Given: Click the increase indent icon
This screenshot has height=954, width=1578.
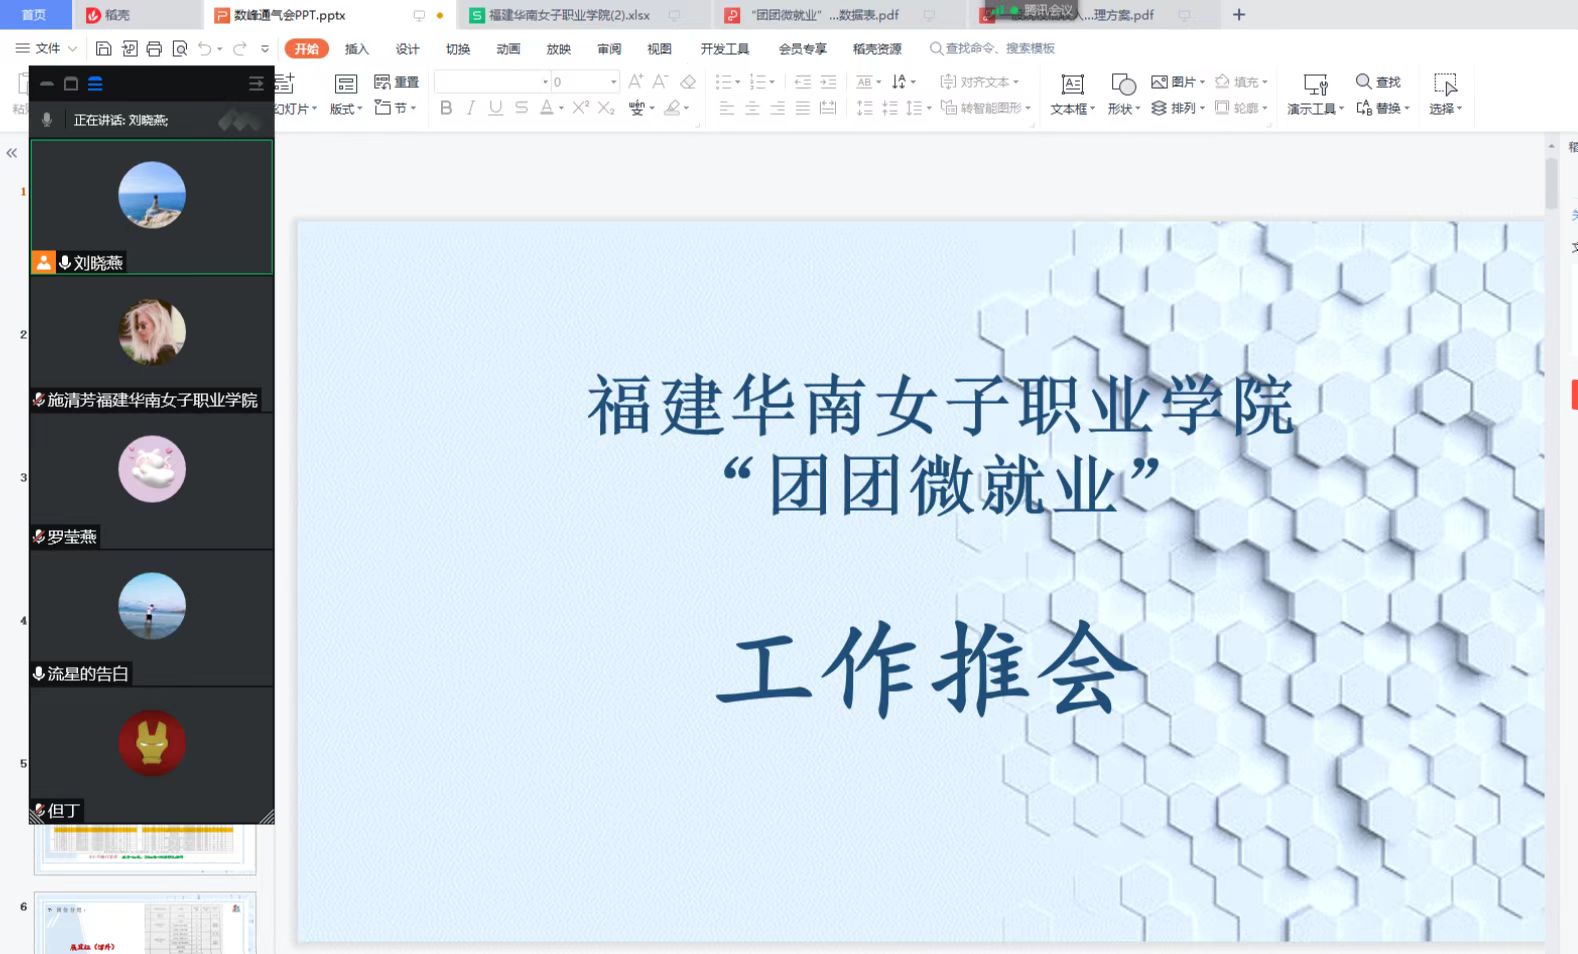Looking at the screenshot, I should point(828,82).
